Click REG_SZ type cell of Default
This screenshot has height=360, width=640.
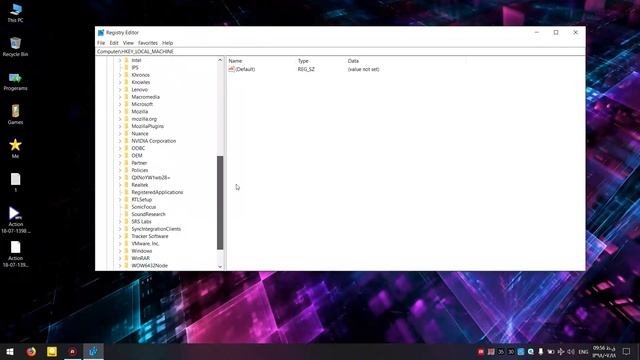[x=306, y=69]
